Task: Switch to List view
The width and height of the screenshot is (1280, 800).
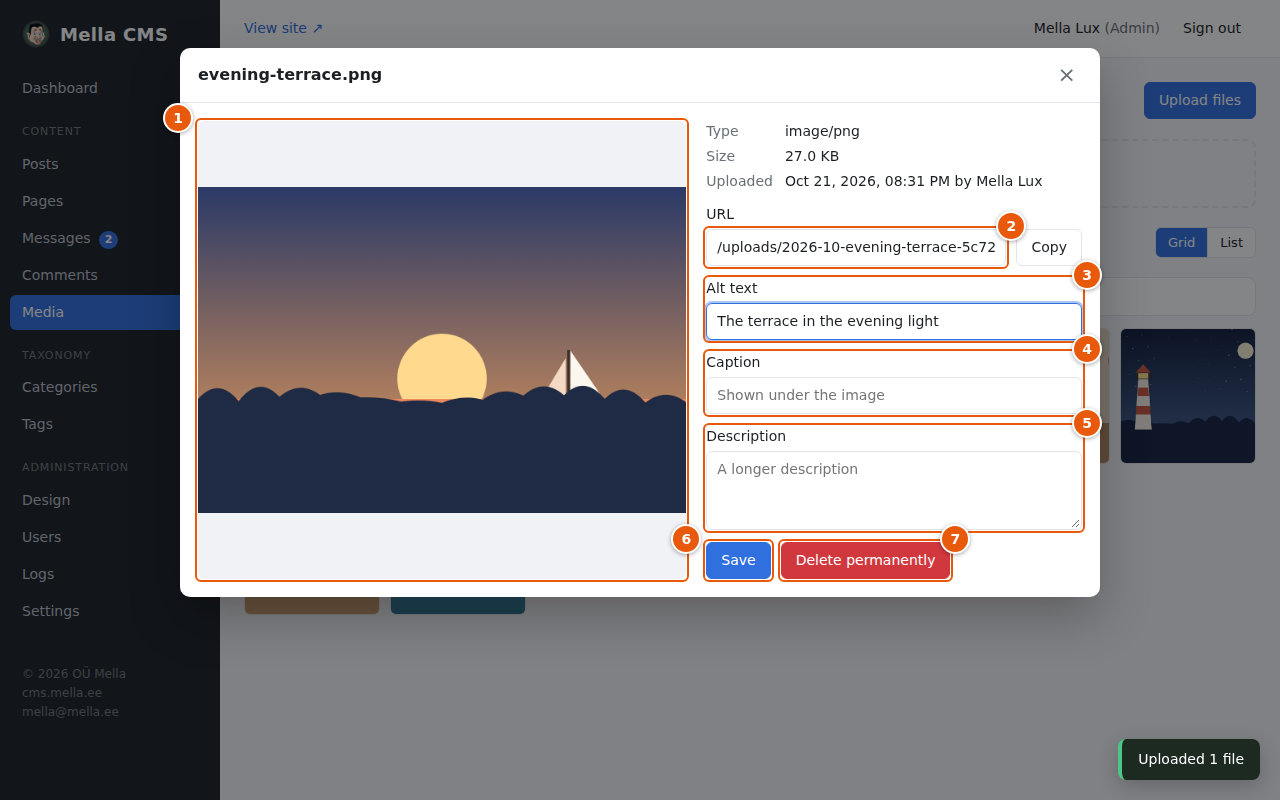Action: tap(1231, 242)
